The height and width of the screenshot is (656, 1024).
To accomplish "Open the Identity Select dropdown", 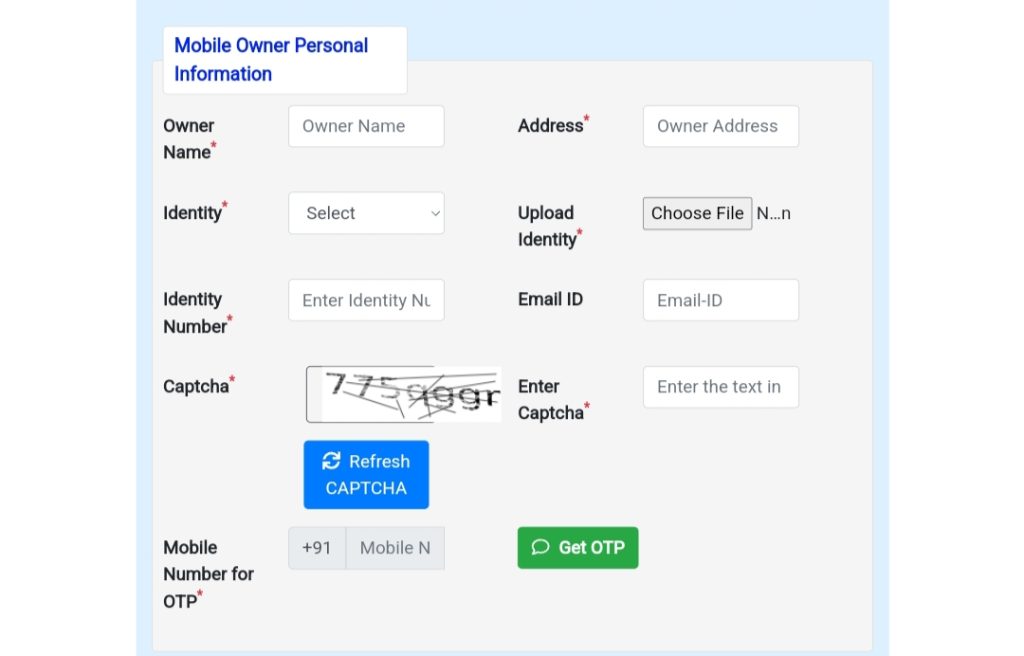I will click(366, 213).
